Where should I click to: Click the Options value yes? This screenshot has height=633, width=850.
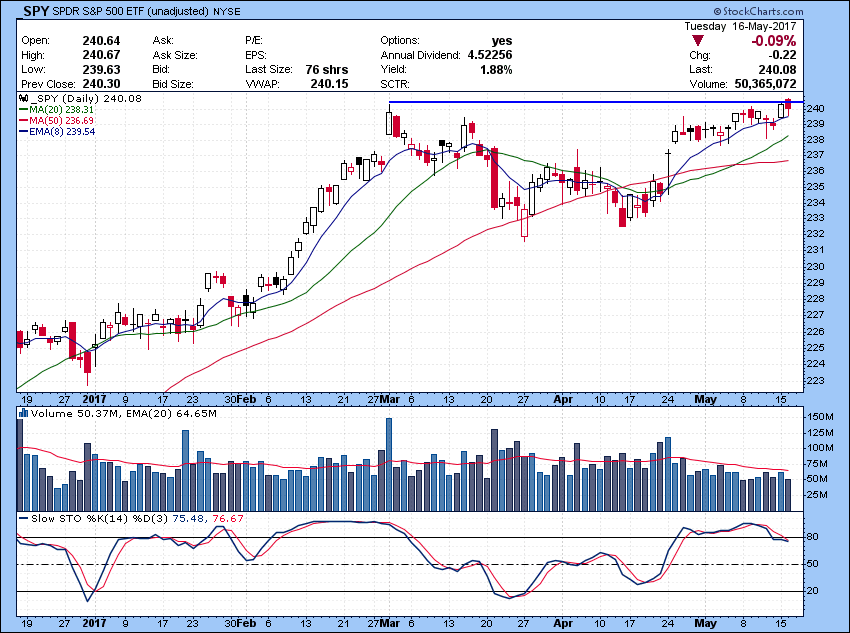[502, 41]
